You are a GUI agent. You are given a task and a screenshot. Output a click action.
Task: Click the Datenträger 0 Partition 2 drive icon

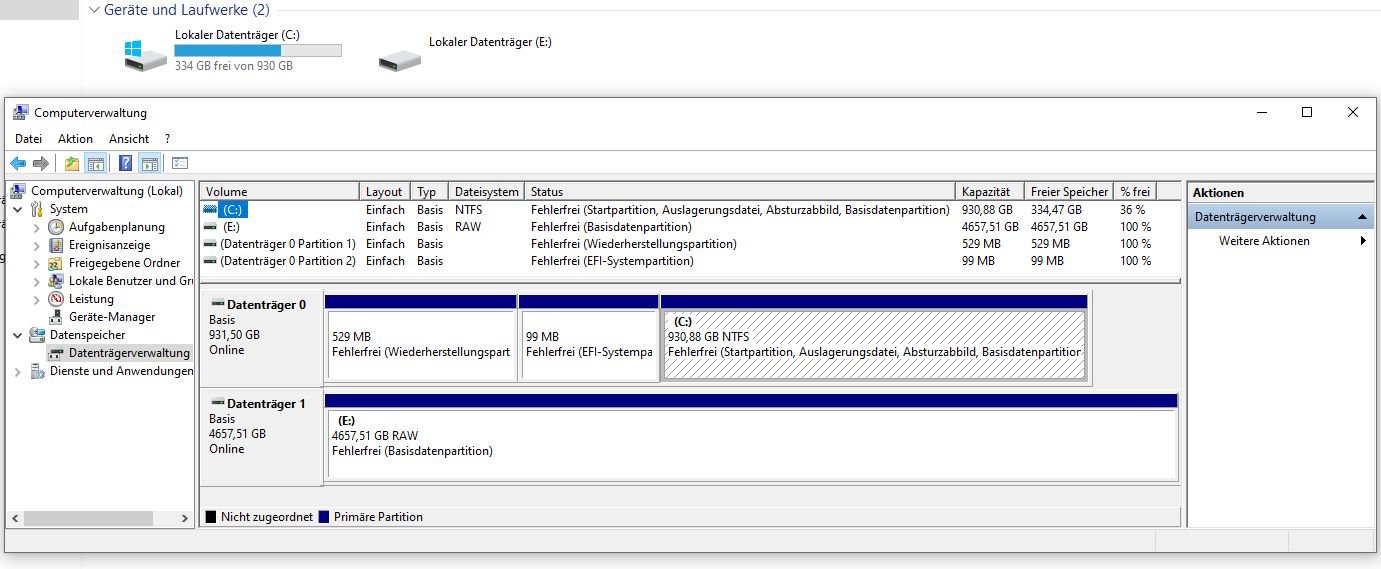(x=210, y=261)
